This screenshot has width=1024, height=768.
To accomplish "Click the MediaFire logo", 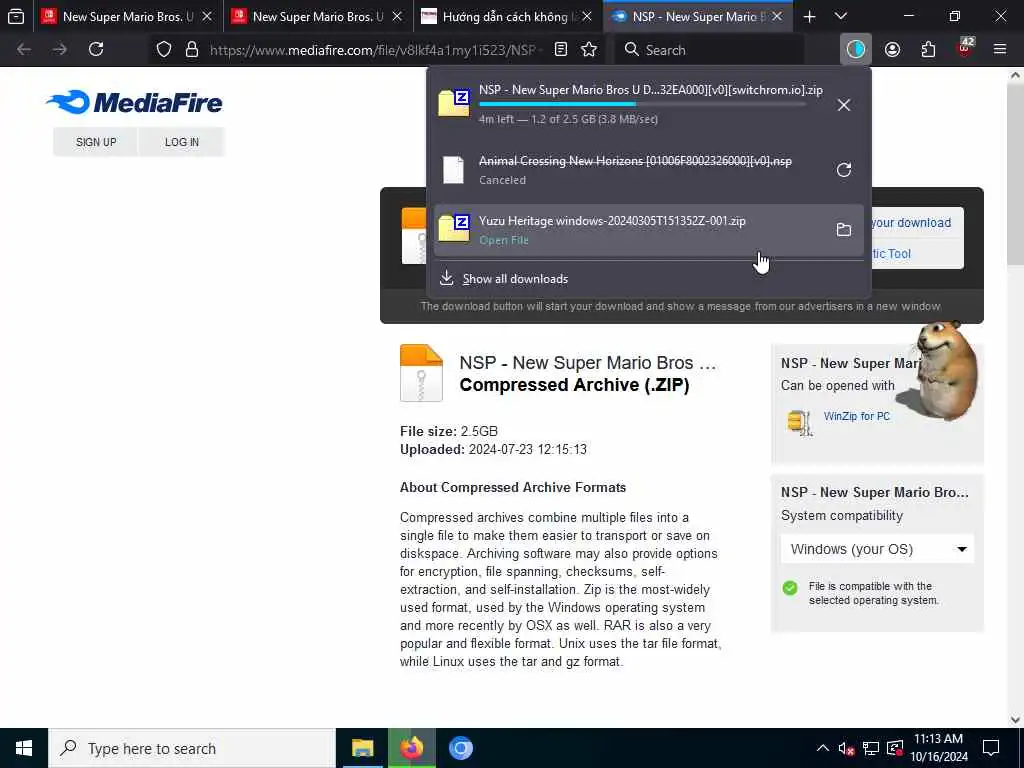I will (135, 103).
